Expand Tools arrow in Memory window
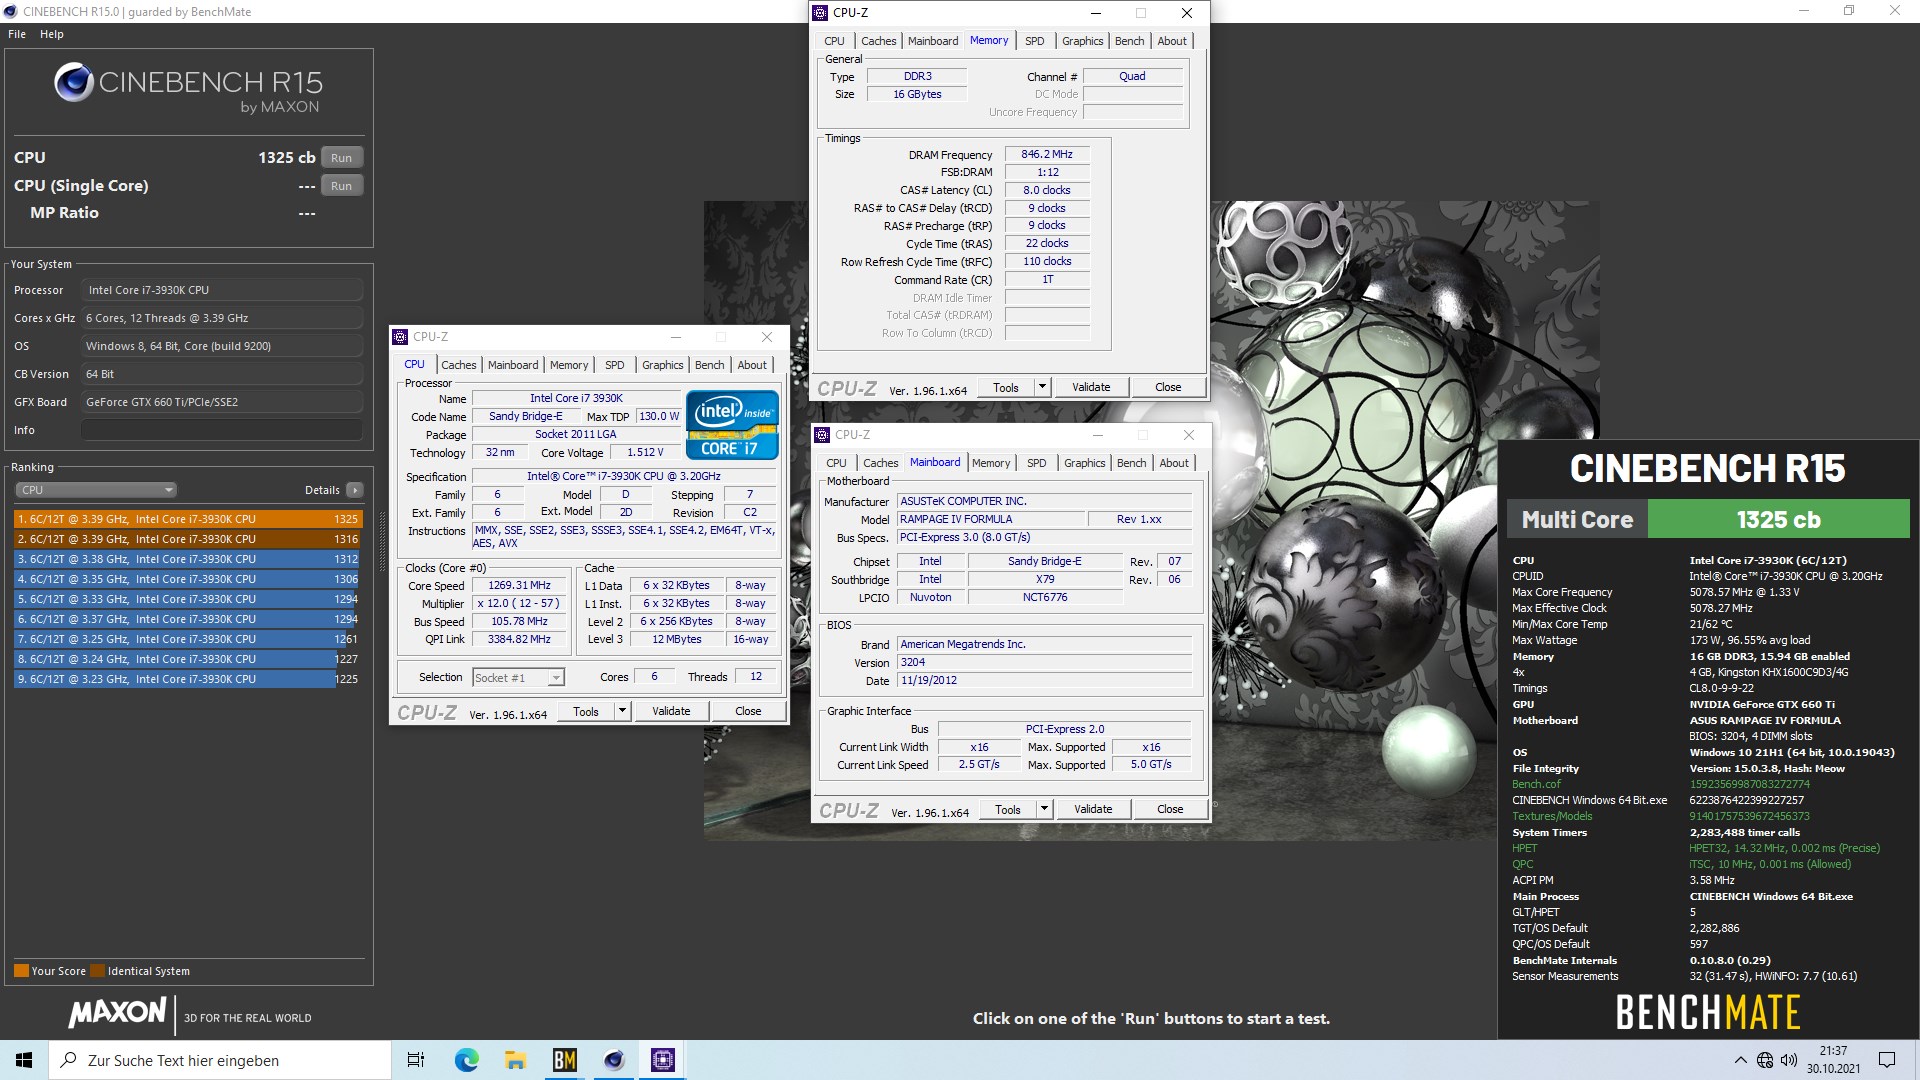Viewport: 1920px width, 1080px height. [x=1042, y=387]
